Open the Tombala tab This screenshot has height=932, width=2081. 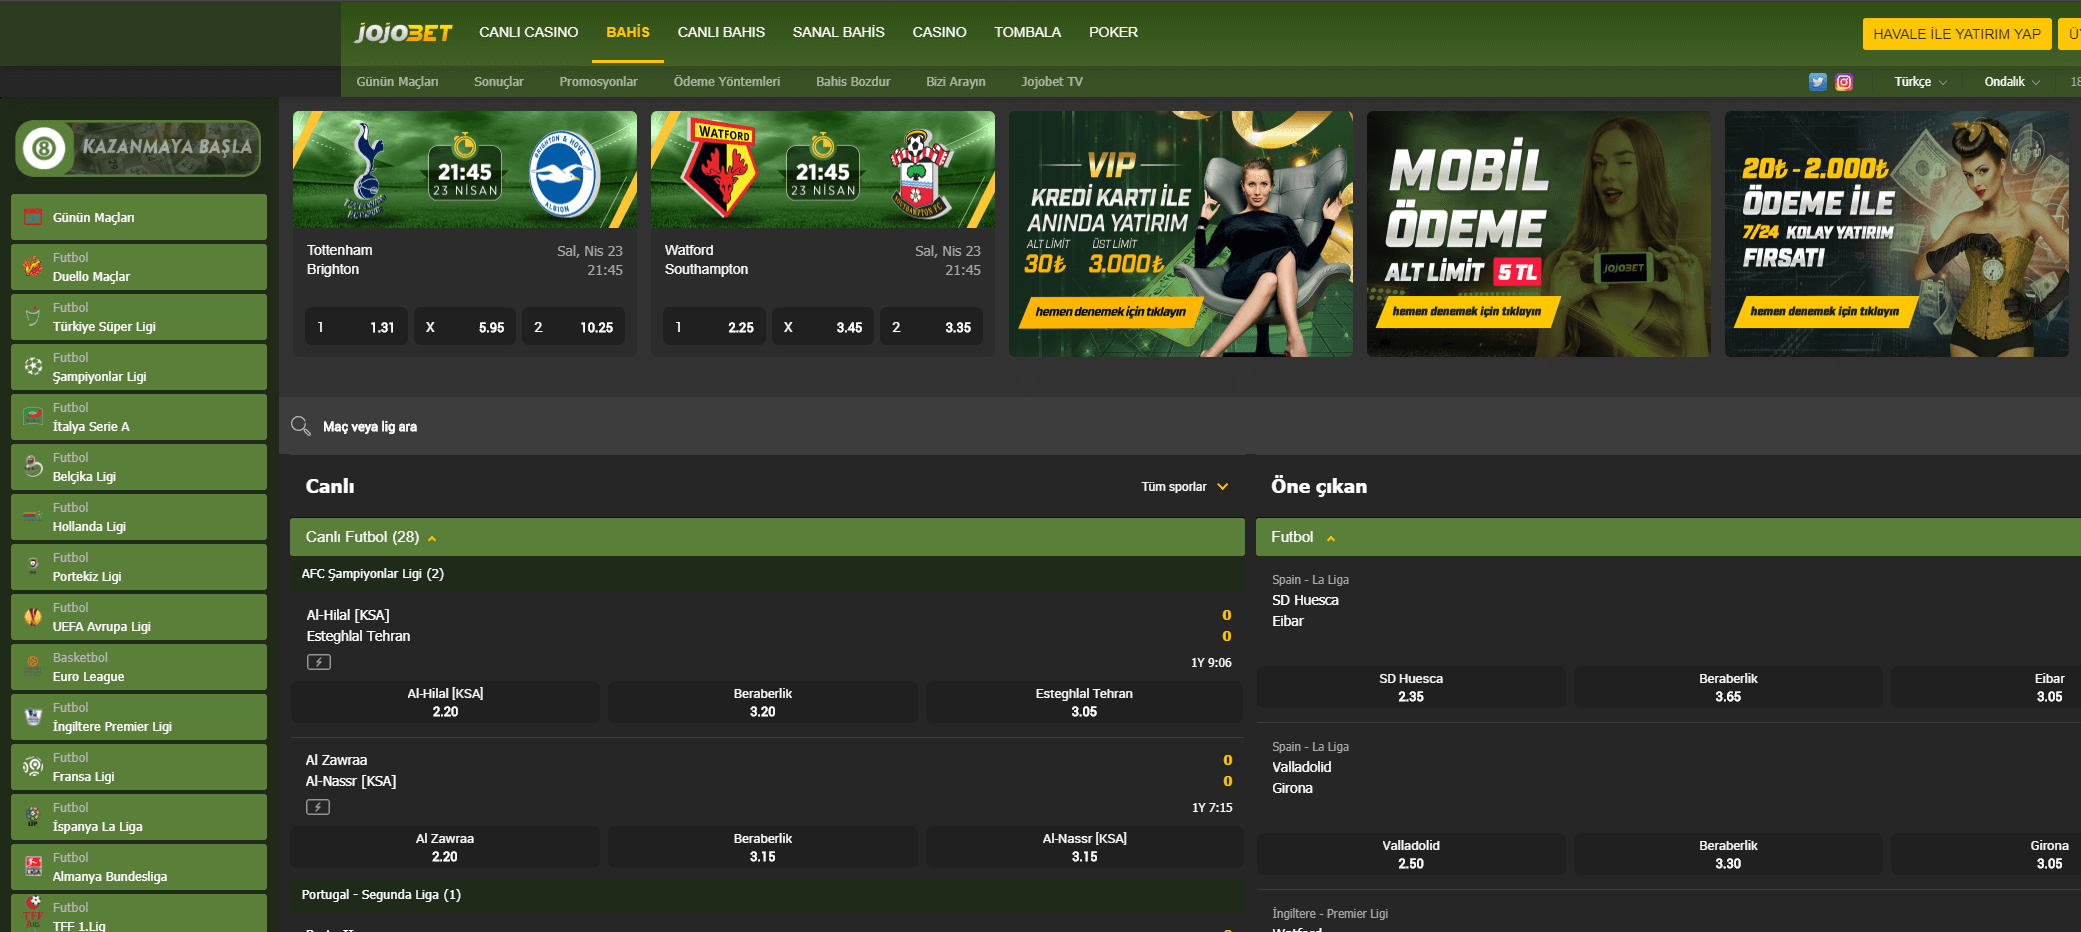click(x=1027, y=32)
